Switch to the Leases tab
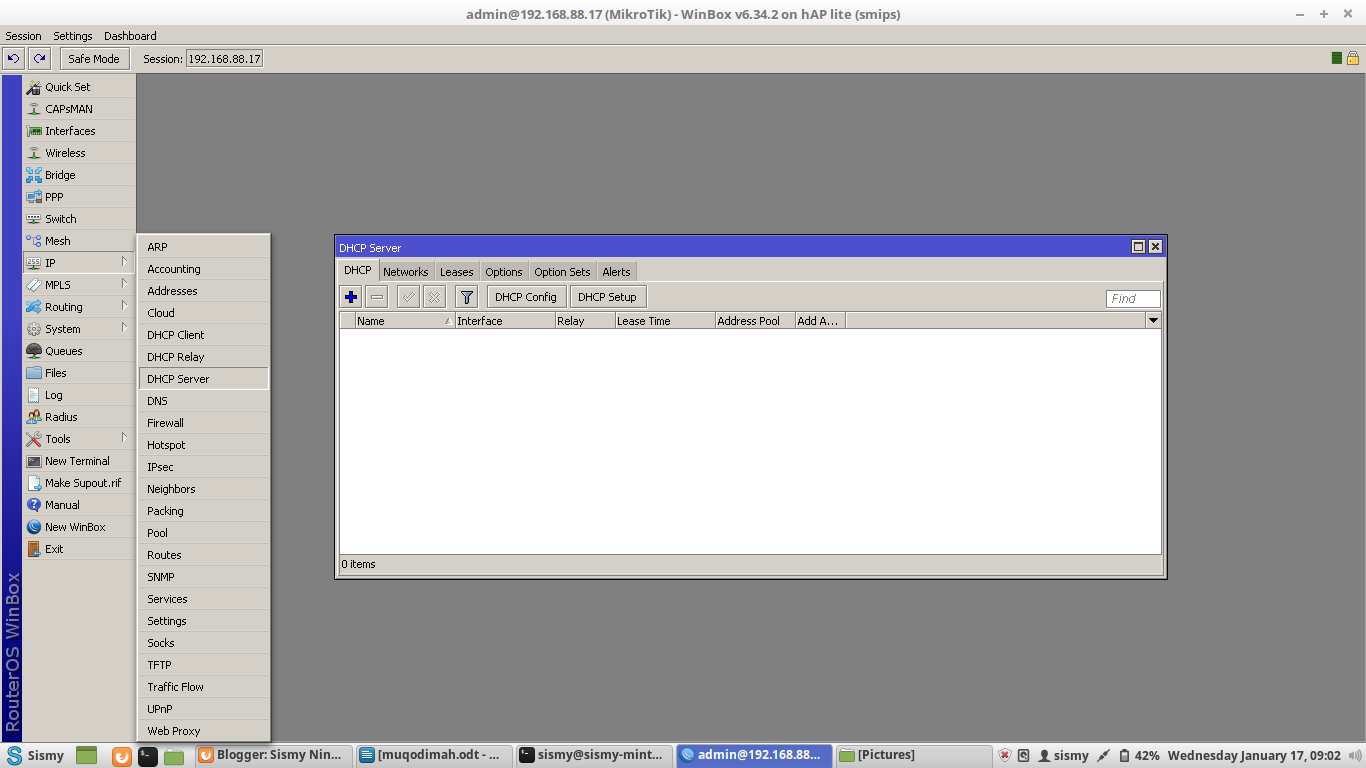Viewport: 1366px width, 768px height. pyautogui.click(x=456, y=272)
